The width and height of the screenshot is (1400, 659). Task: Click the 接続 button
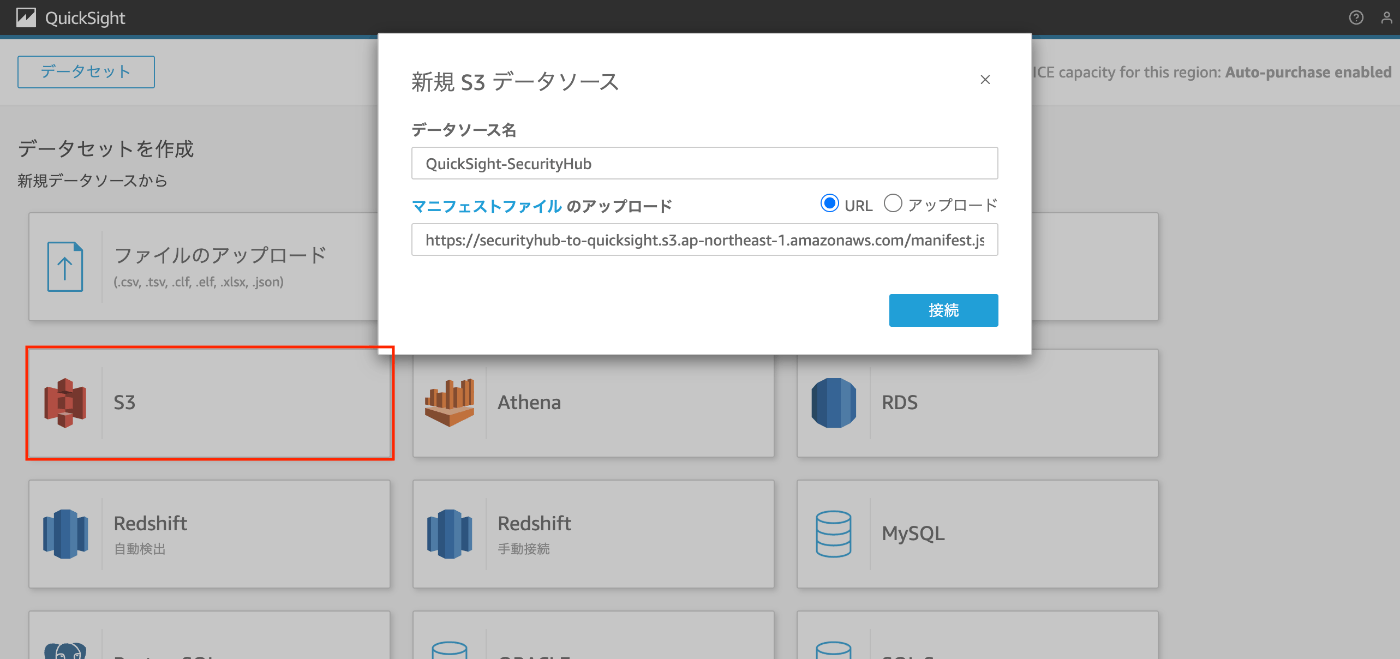pyautogui.click(x=943, y=310)
